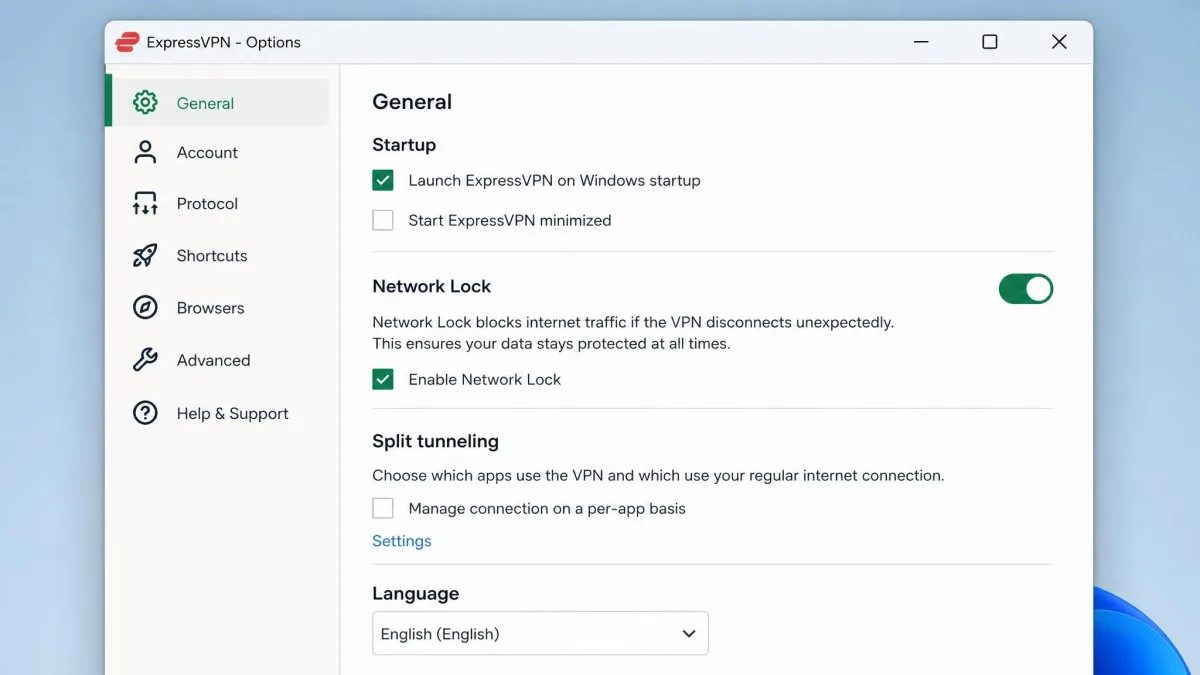Viewport: 1200px width, 675px height.
Task: Click the Shortcuts rocket icon
Action: click(x=145, y=256)
